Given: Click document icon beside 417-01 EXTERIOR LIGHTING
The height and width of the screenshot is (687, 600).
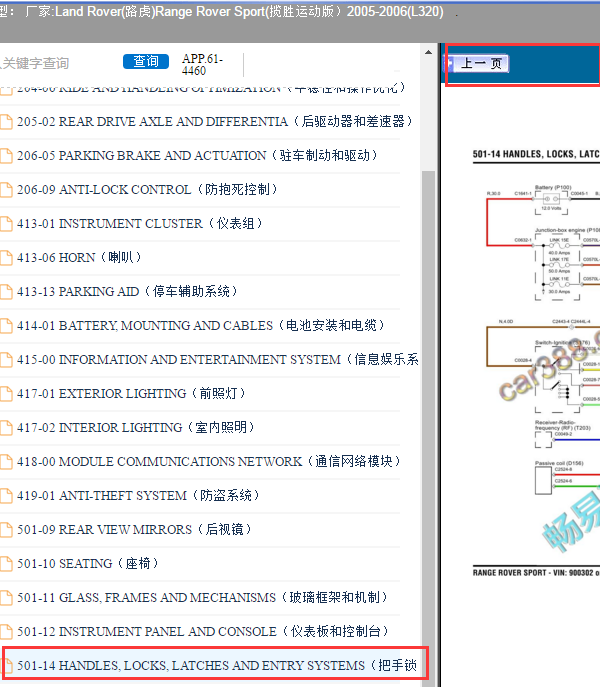Looking at the screenshot, I should pyautogui.click(x=6, y=394).
